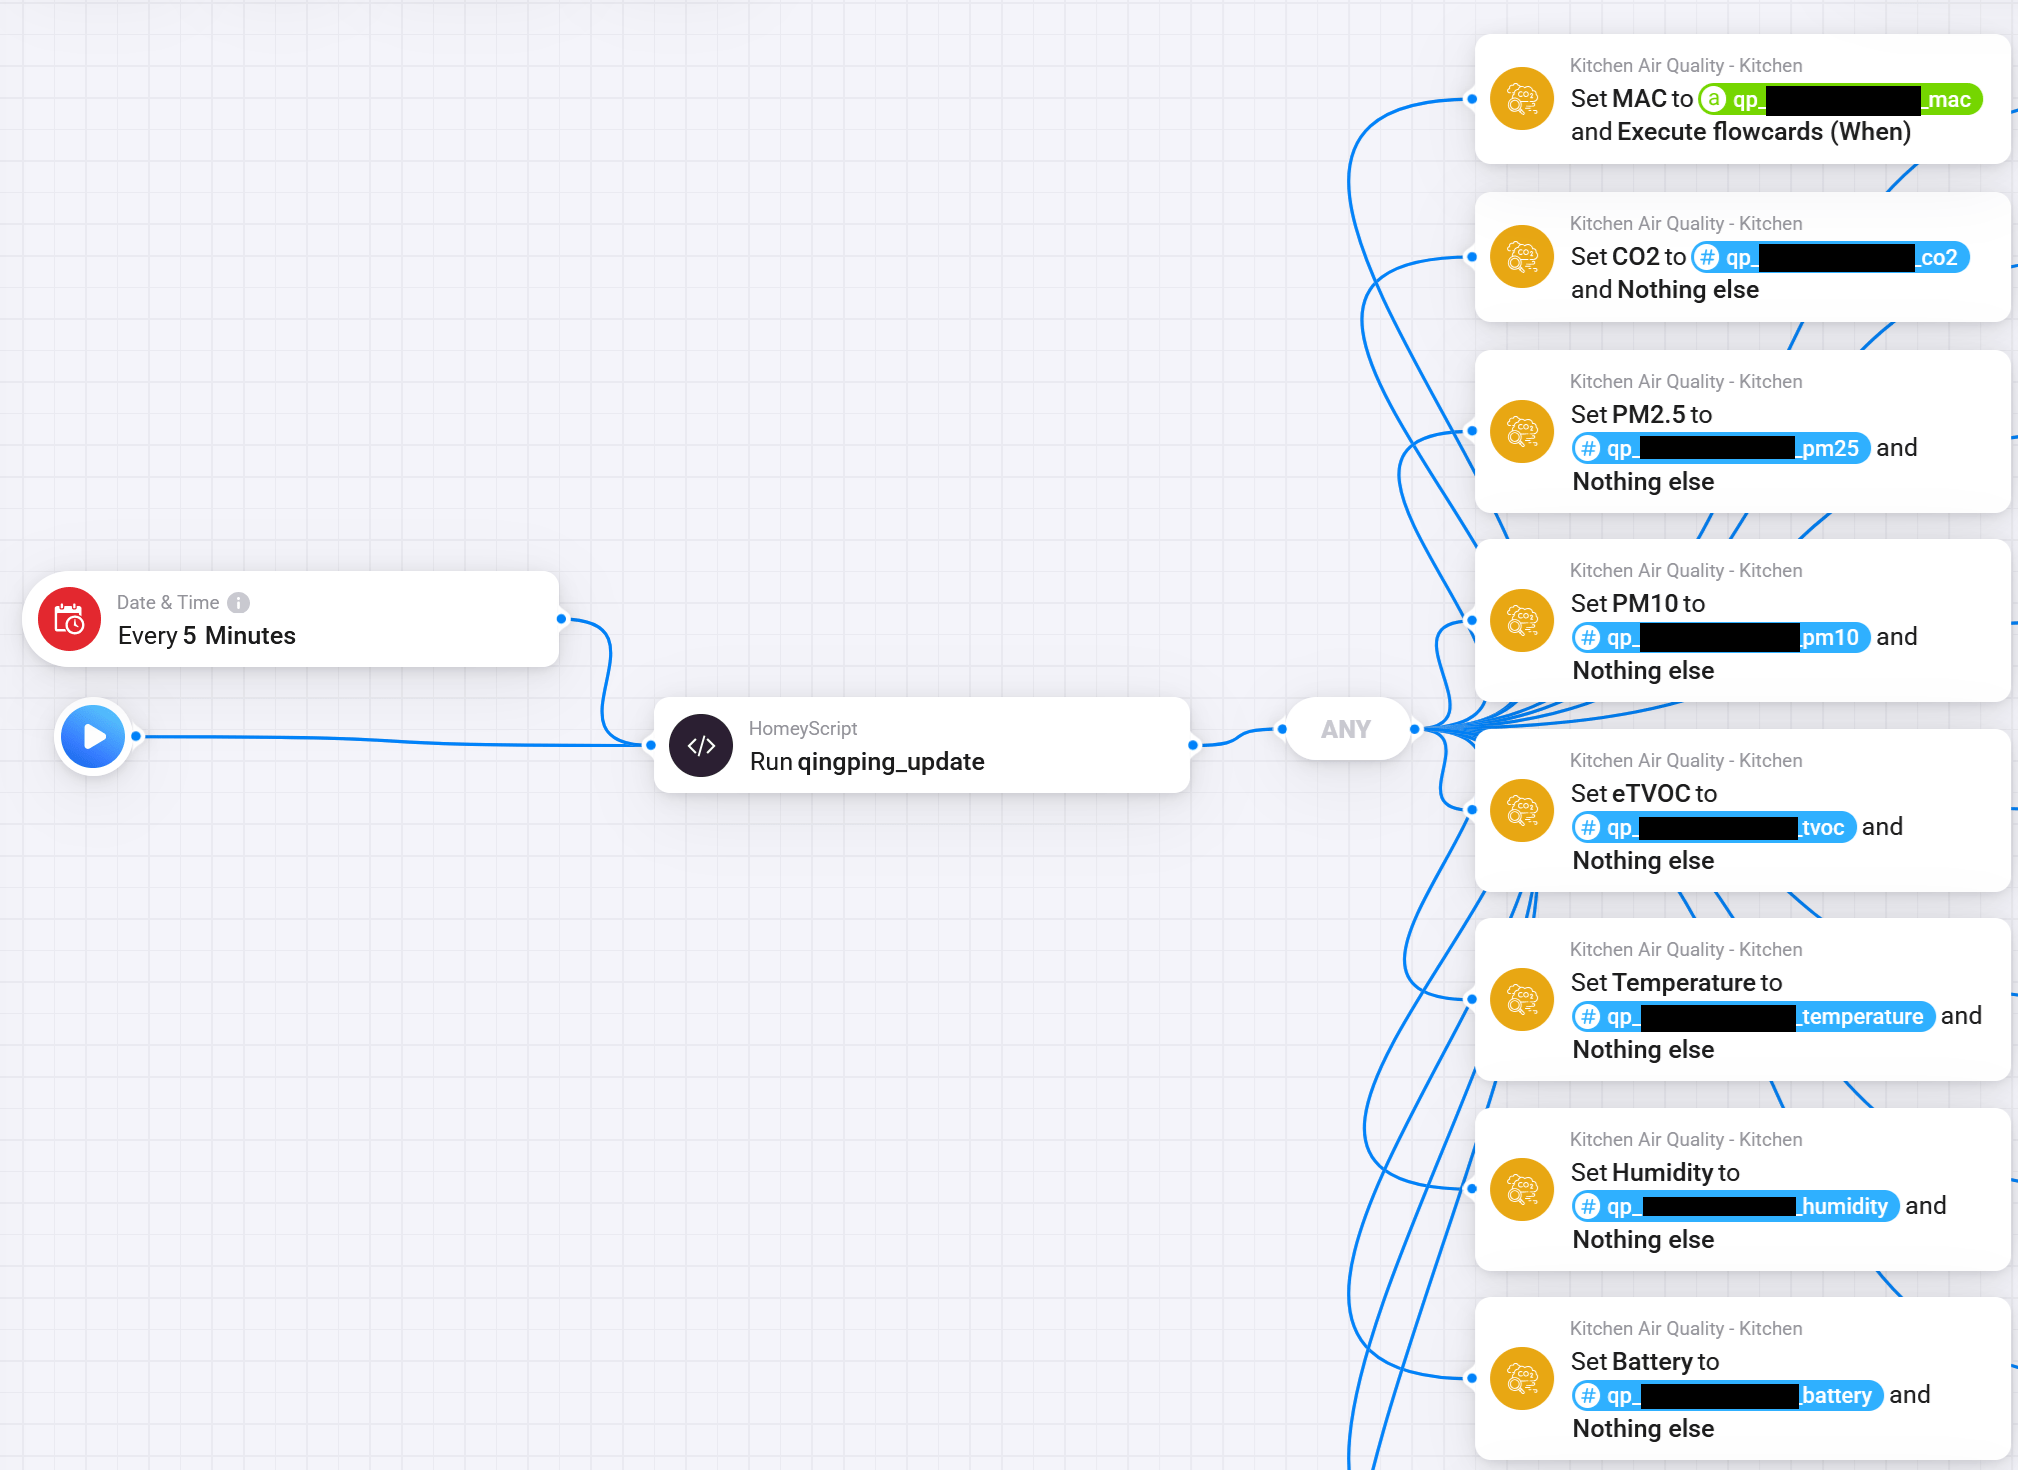The height and width of the screenshot is (1470, 2018).
Task: Click the Set eTVOC card's sensor icon
Action: (1521, 810)
